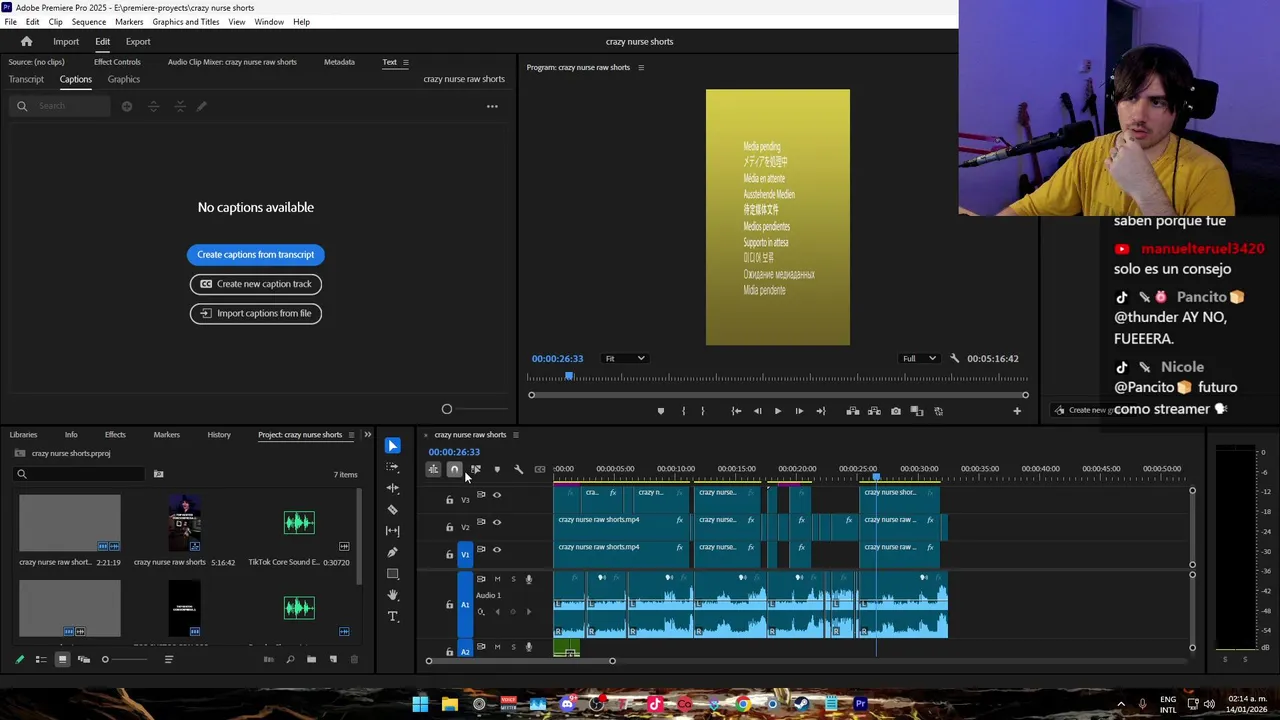
Task: Open Program monitor settings wrench
Action: tap(954, 359)
